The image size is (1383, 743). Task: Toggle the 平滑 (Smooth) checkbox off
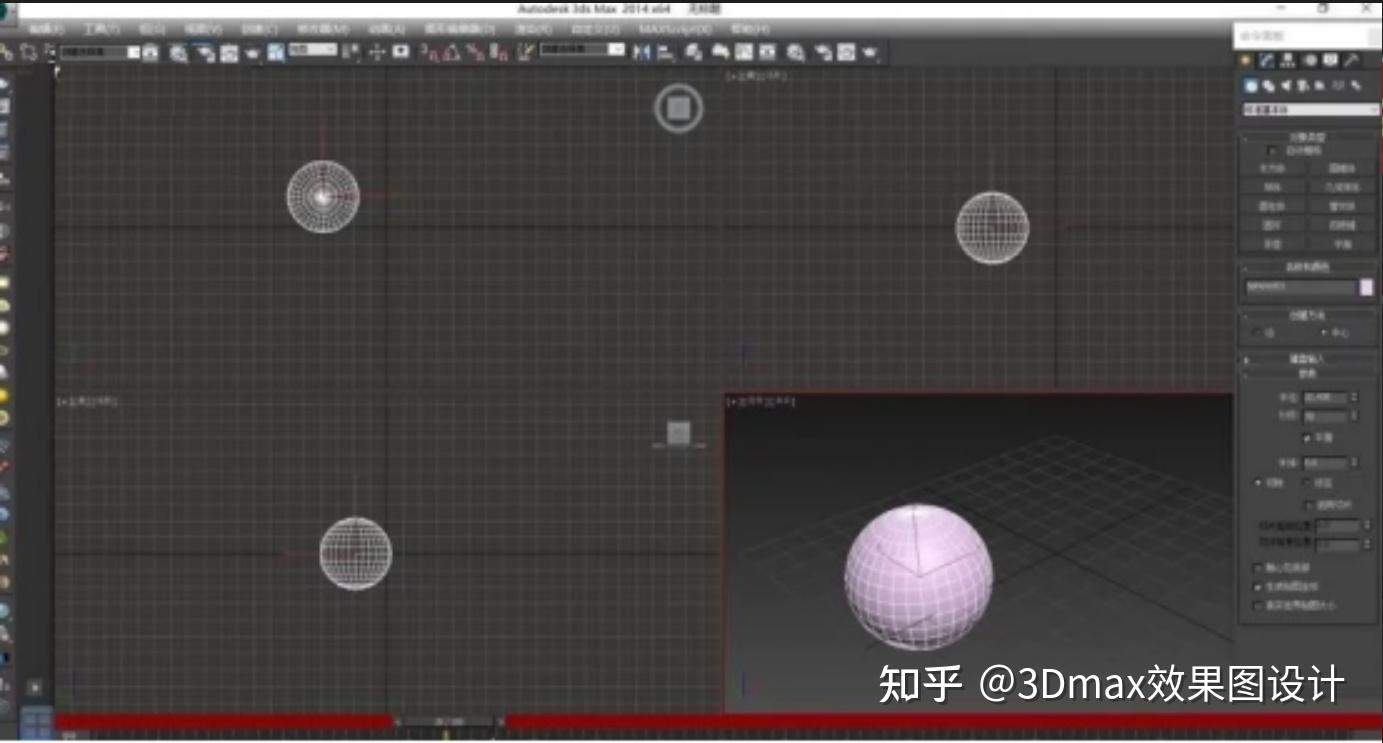pyautogui.click(x=1307, y=436)
